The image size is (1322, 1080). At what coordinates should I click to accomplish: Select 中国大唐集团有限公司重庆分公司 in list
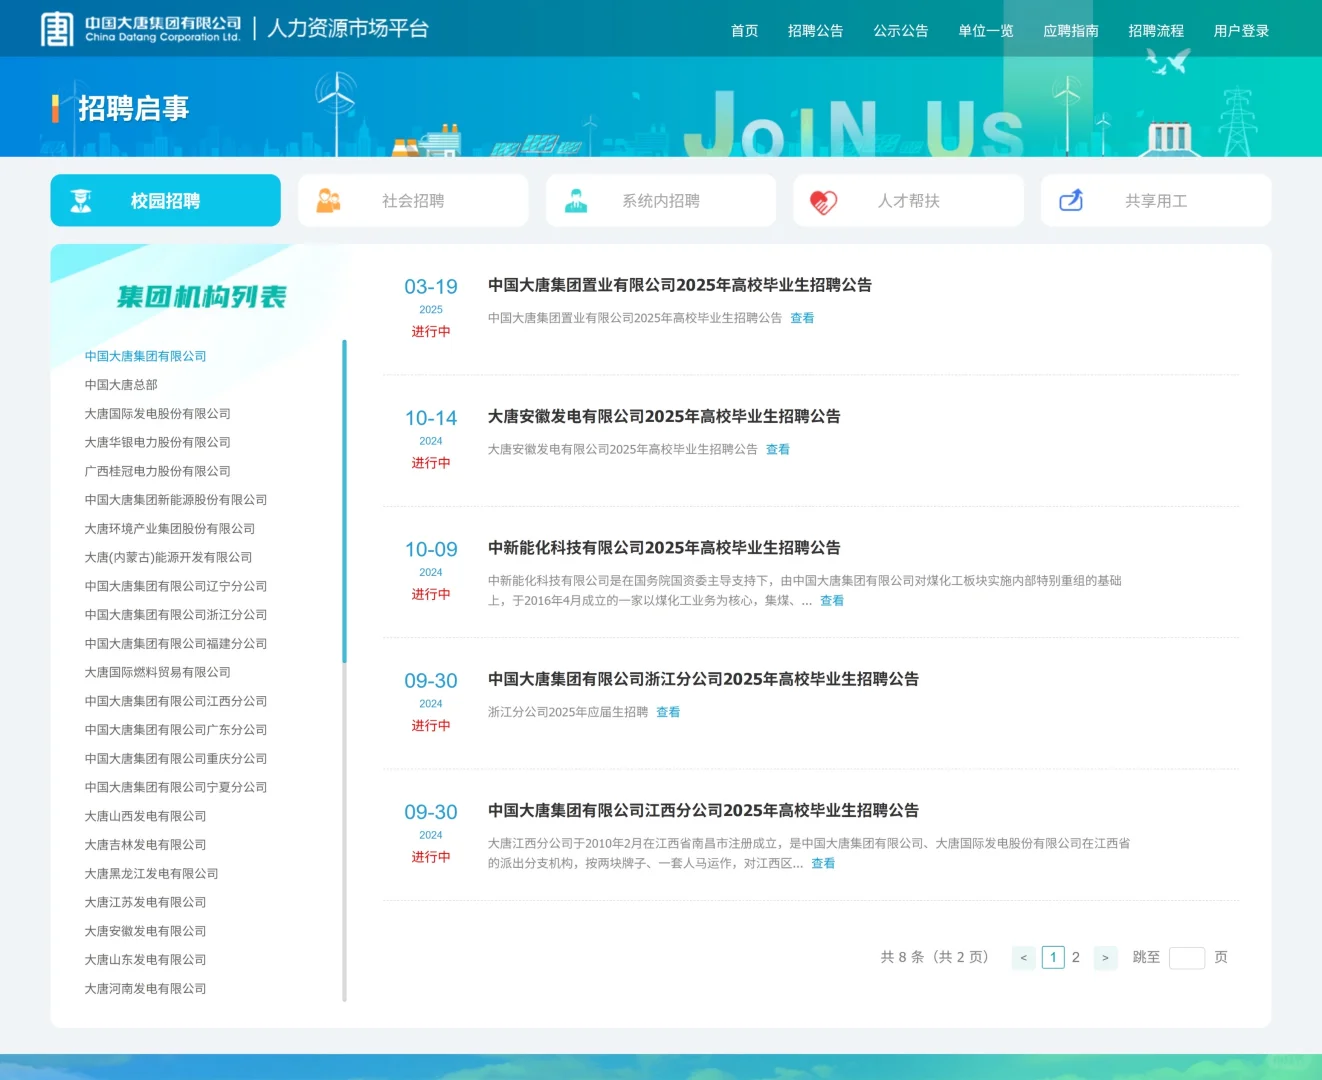(176, 759)
